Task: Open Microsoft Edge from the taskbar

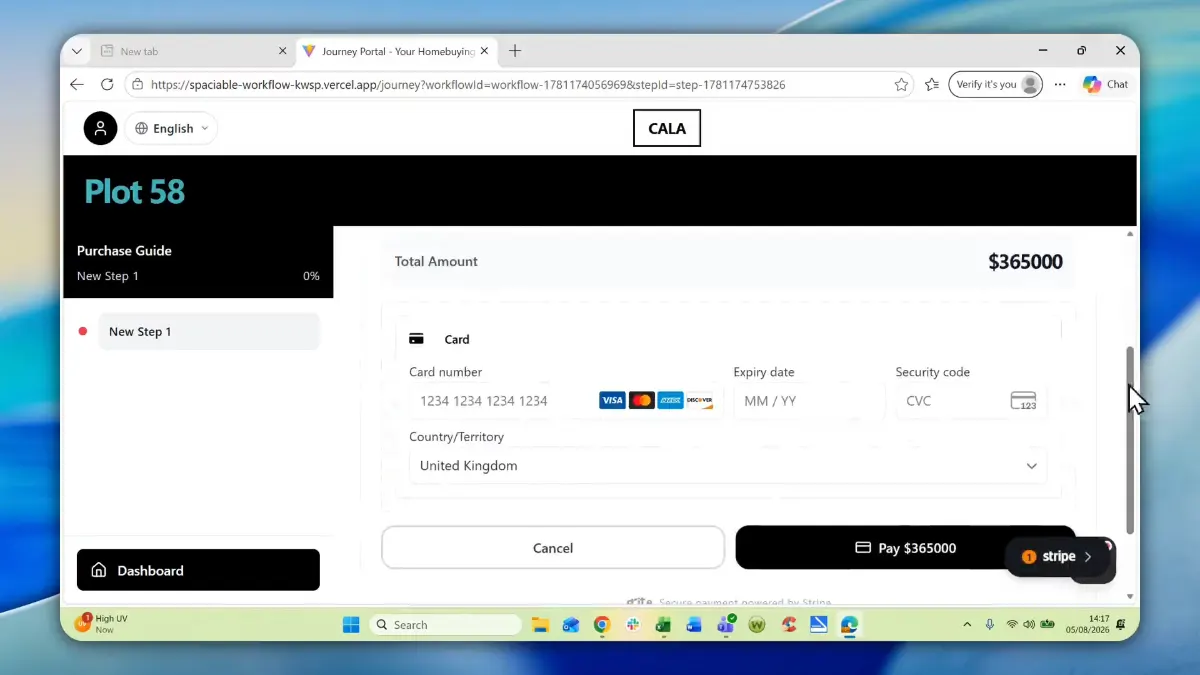Action: click(x=849, y=625)
